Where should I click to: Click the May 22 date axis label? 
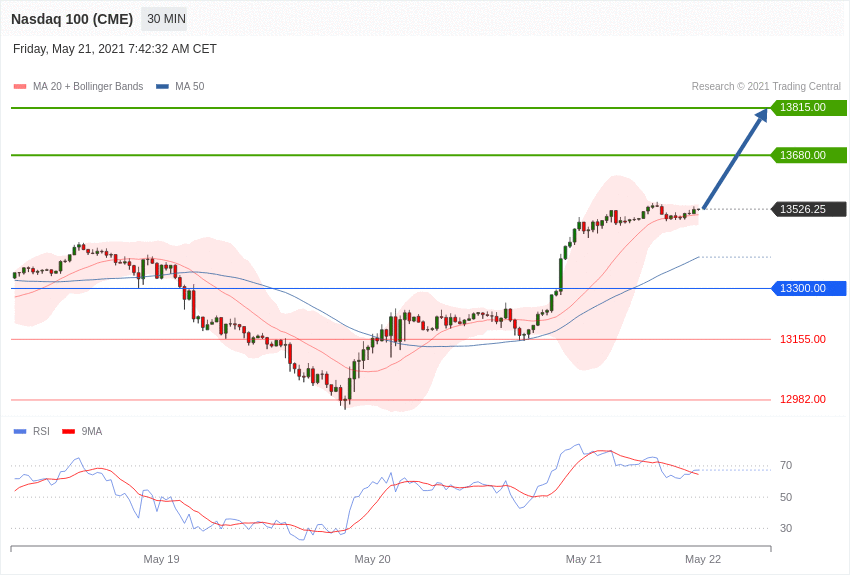coord(703,559)
